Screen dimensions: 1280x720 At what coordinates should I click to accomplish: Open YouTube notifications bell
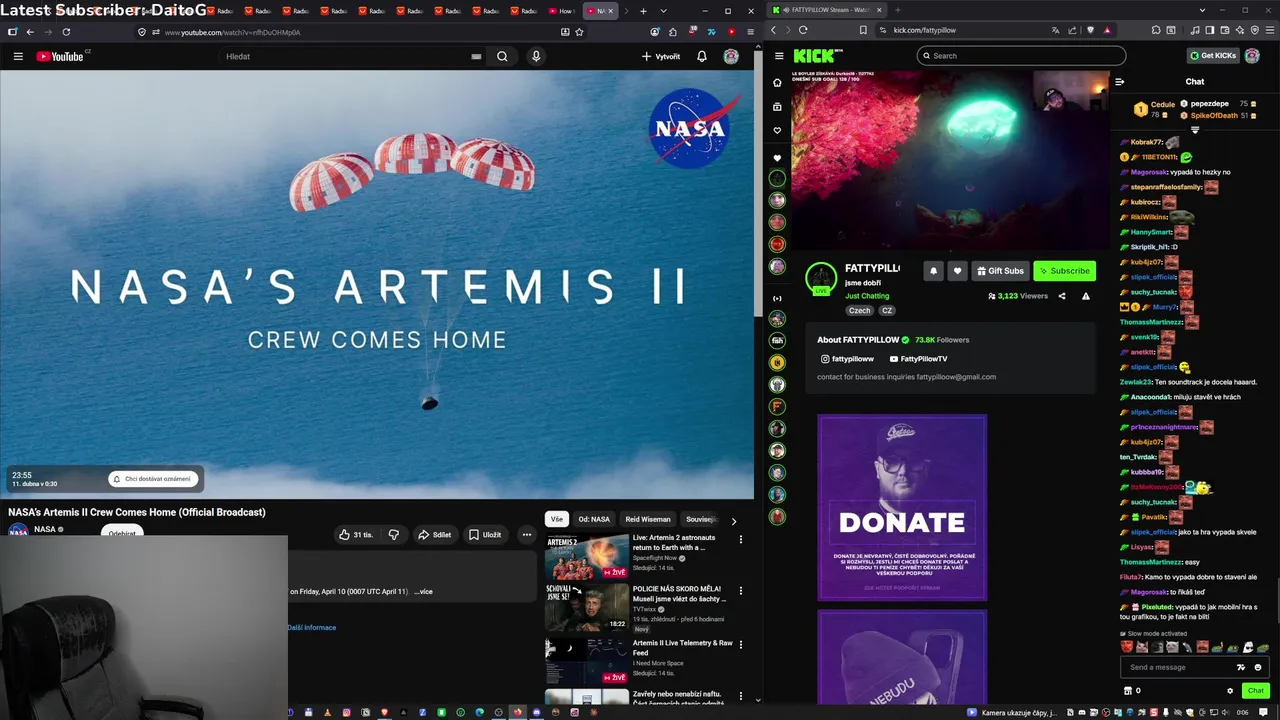(x=702, y=56)
